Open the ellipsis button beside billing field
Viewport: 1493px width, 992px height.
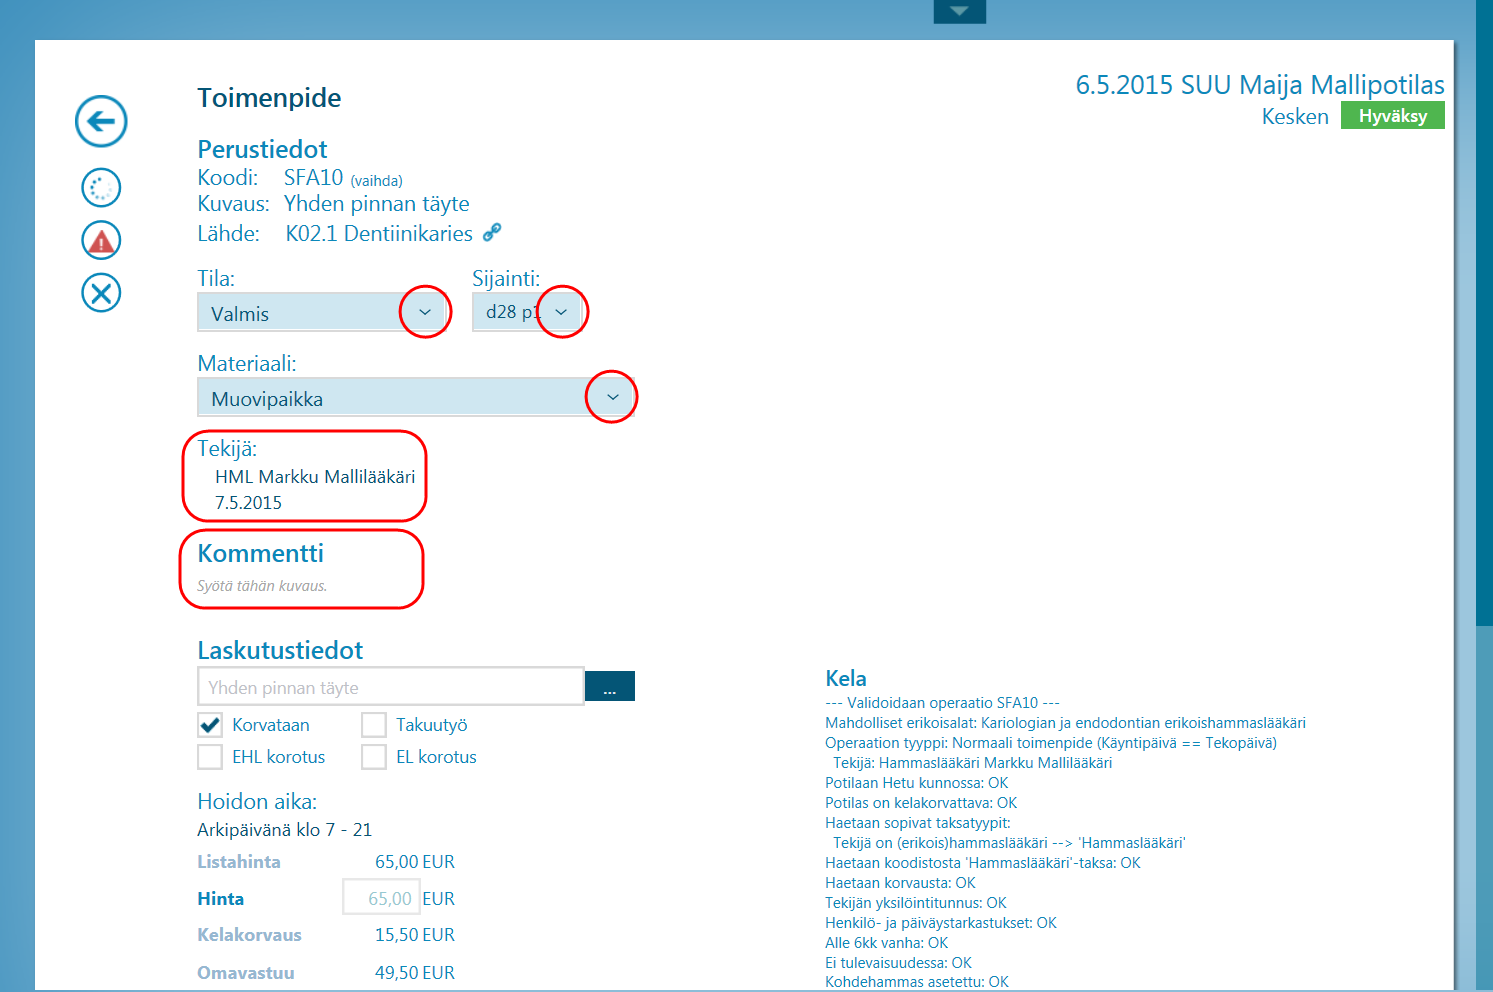point(610,687)
